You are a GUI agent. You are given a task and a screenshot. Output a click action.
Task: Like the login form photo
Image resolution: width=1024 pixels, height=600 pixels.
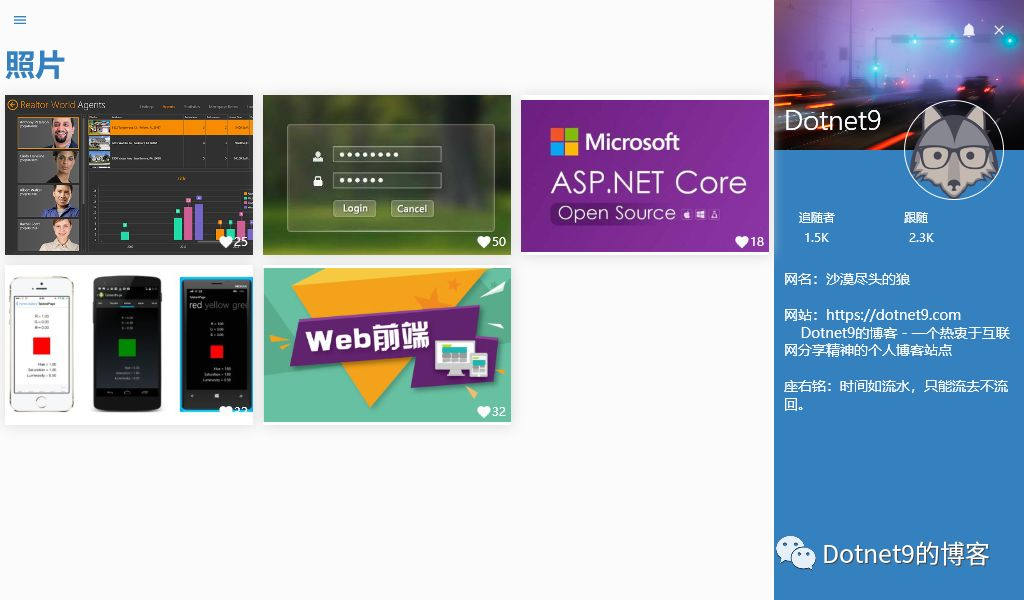click(x=484, y=242)
